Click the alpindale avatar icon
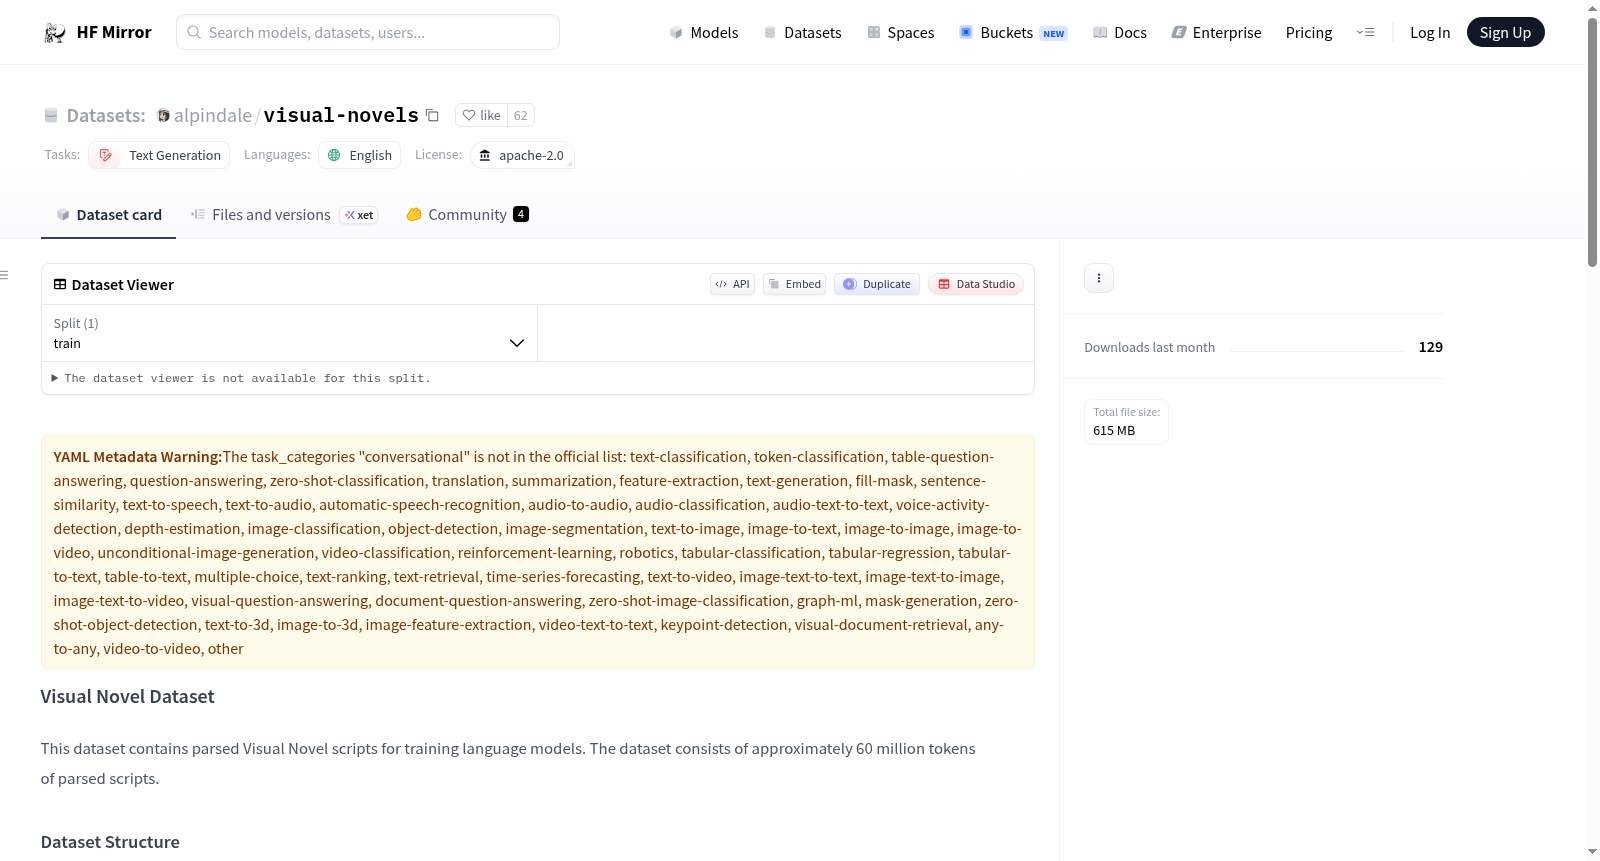This screenshot has height=861, width=1600. pyautogui.click(x=163, y=115)
